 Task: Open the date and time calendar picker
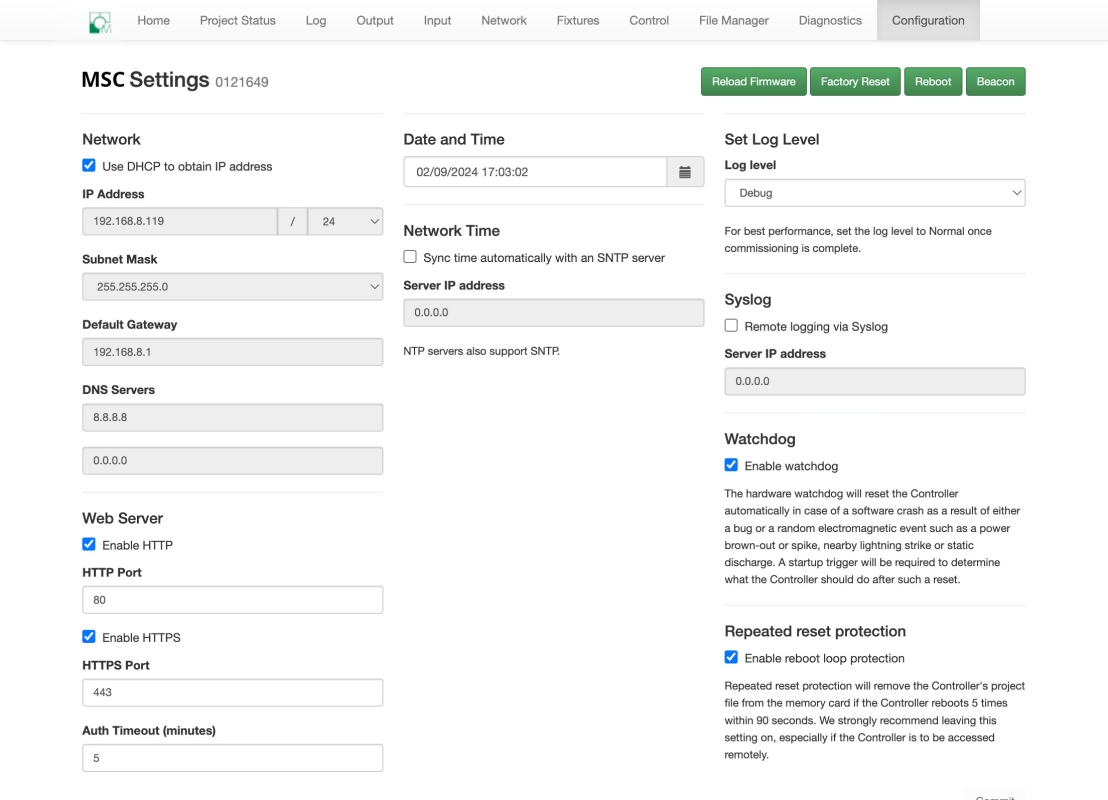tap(685, 172)
